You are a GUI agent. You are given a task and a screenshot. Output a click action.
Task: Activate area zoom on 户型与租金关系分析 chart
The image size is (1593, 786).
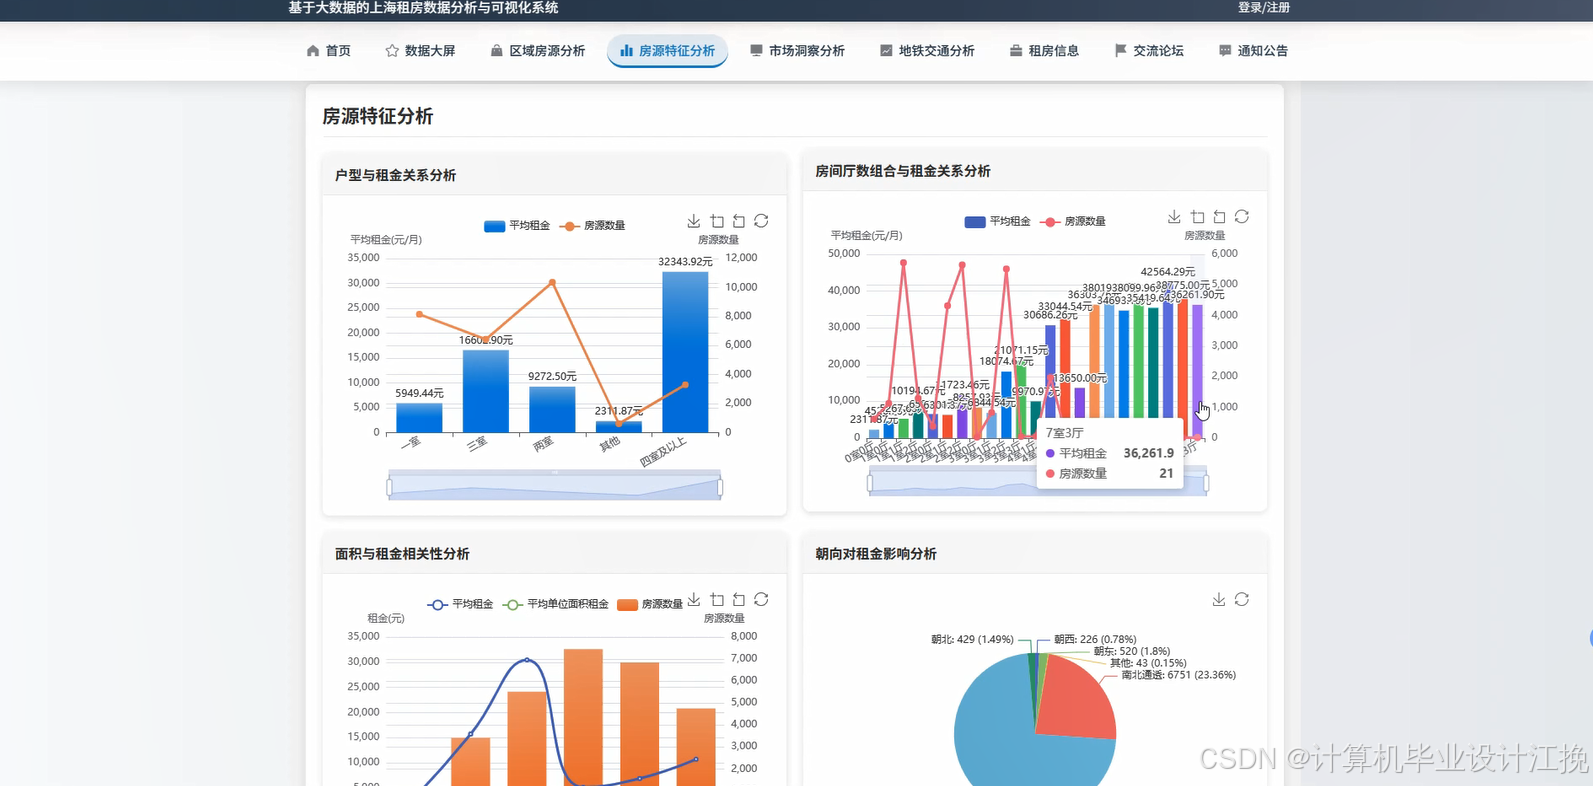coord(717,221)
